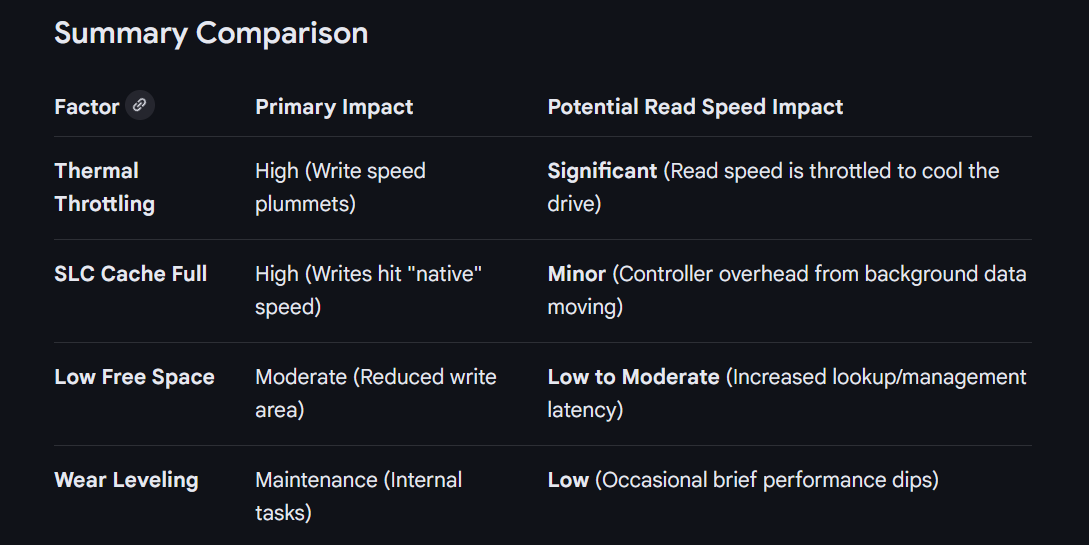The height and width of the screenshot is (545, 1089).
Task: Click the bold word Minor
Action: point(576,274)
